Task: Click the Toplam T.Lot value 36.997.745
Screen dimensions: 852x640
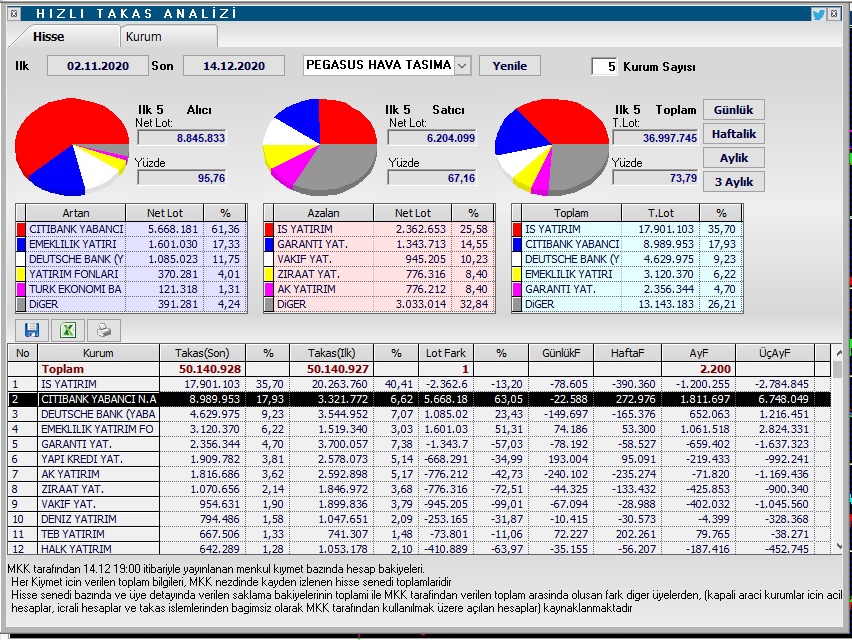Action: tap(655, 138)
